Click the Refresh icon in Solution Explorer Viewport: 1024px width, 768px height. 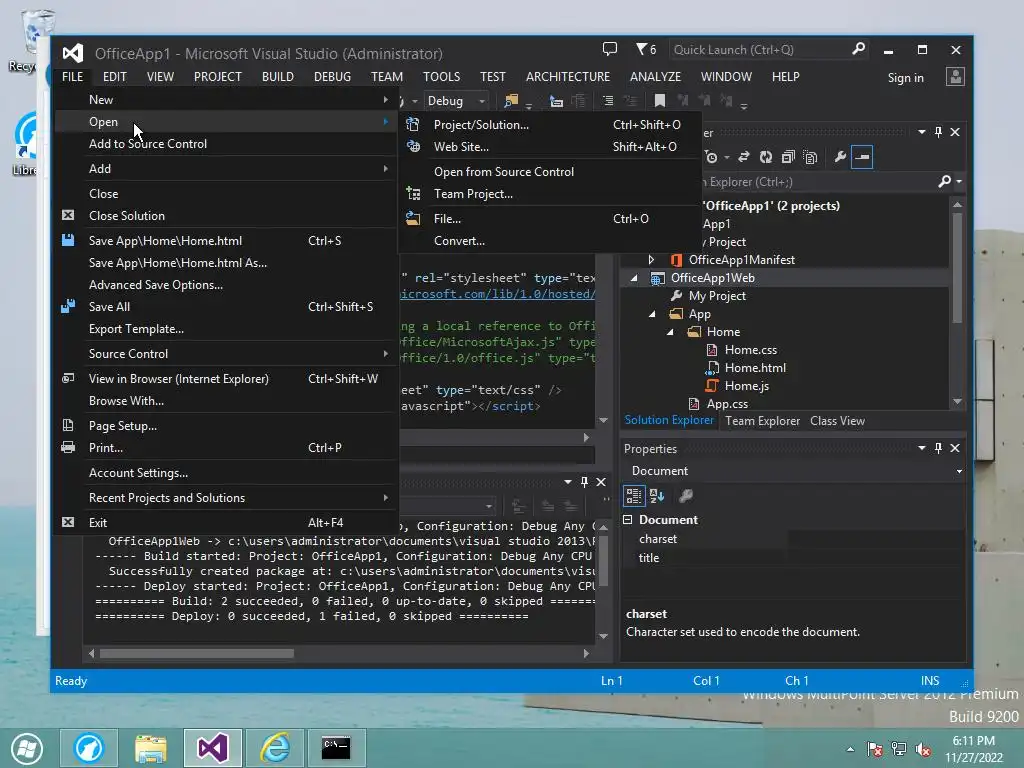[766, 157]
